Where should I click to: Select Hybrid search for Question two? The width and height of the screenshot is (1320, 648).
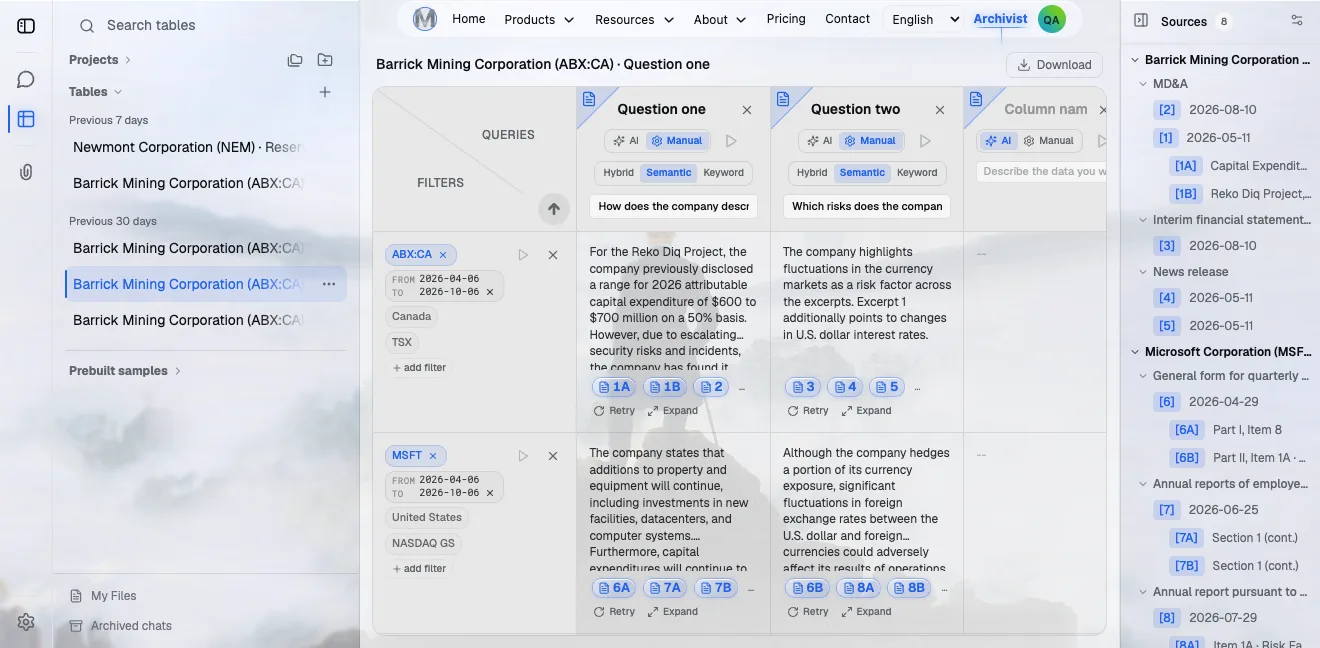(x=812, y=173)
